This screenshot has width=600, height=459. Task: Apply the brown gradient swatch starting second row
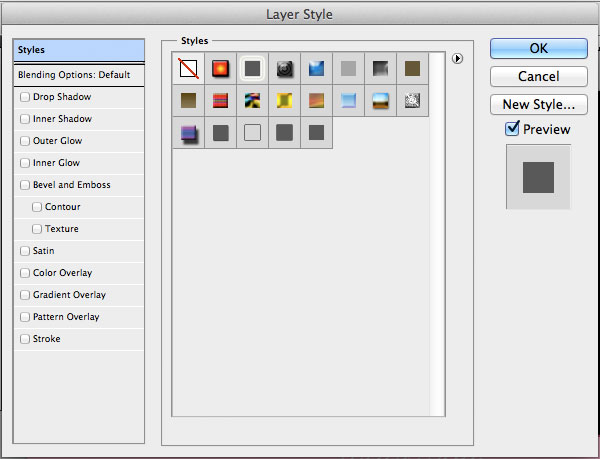[x=188, y=101]
